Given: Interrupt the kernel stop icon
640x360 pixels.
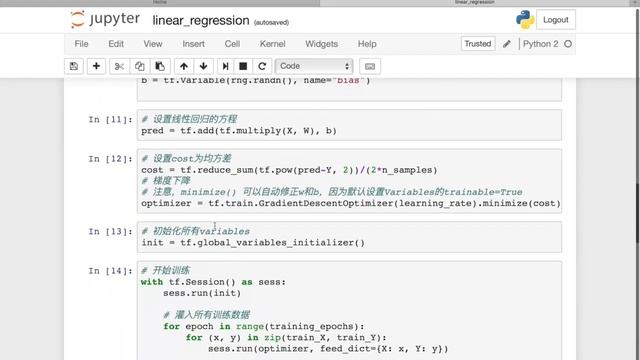Looking at the screenshot, I should (243, 66).
